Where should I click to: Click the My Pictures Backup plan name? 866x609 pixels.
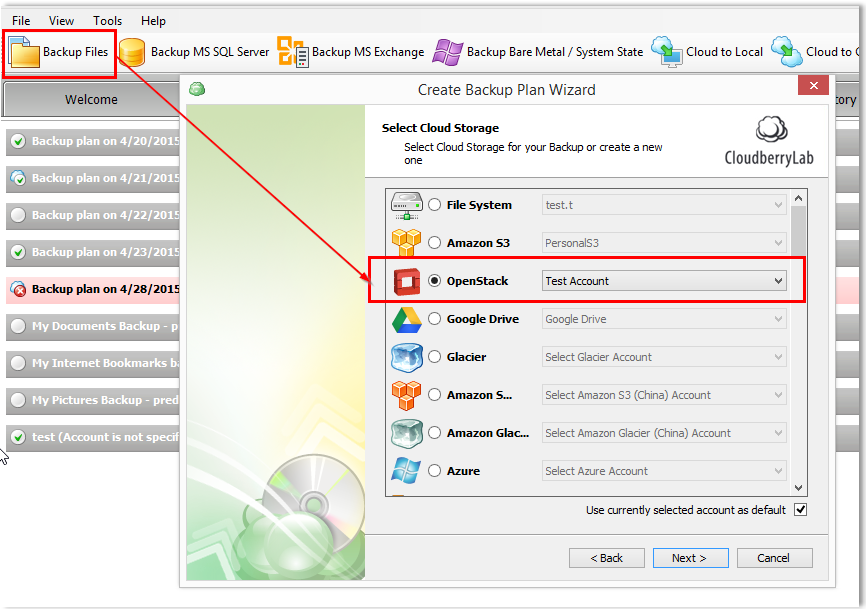pos(105,400)
